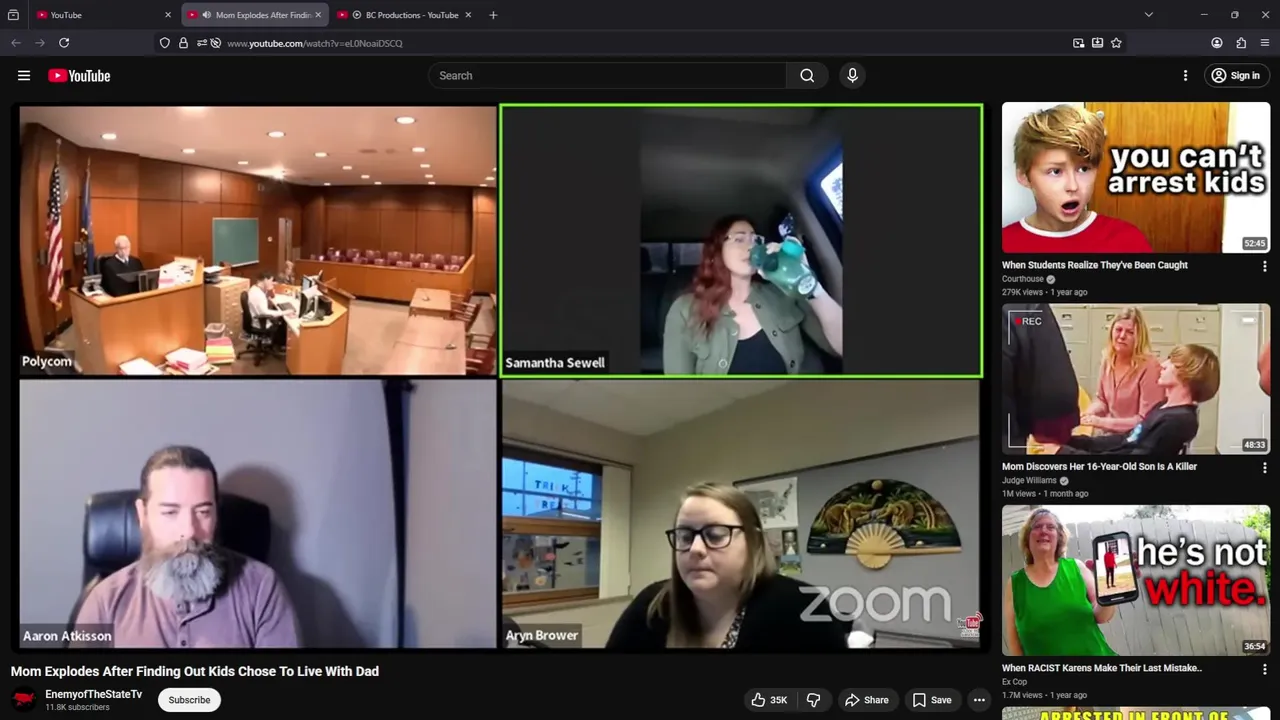The height and width of the screenshot is (720, 1280).
Task: Open a new browser tab
Action: point(493,15)
